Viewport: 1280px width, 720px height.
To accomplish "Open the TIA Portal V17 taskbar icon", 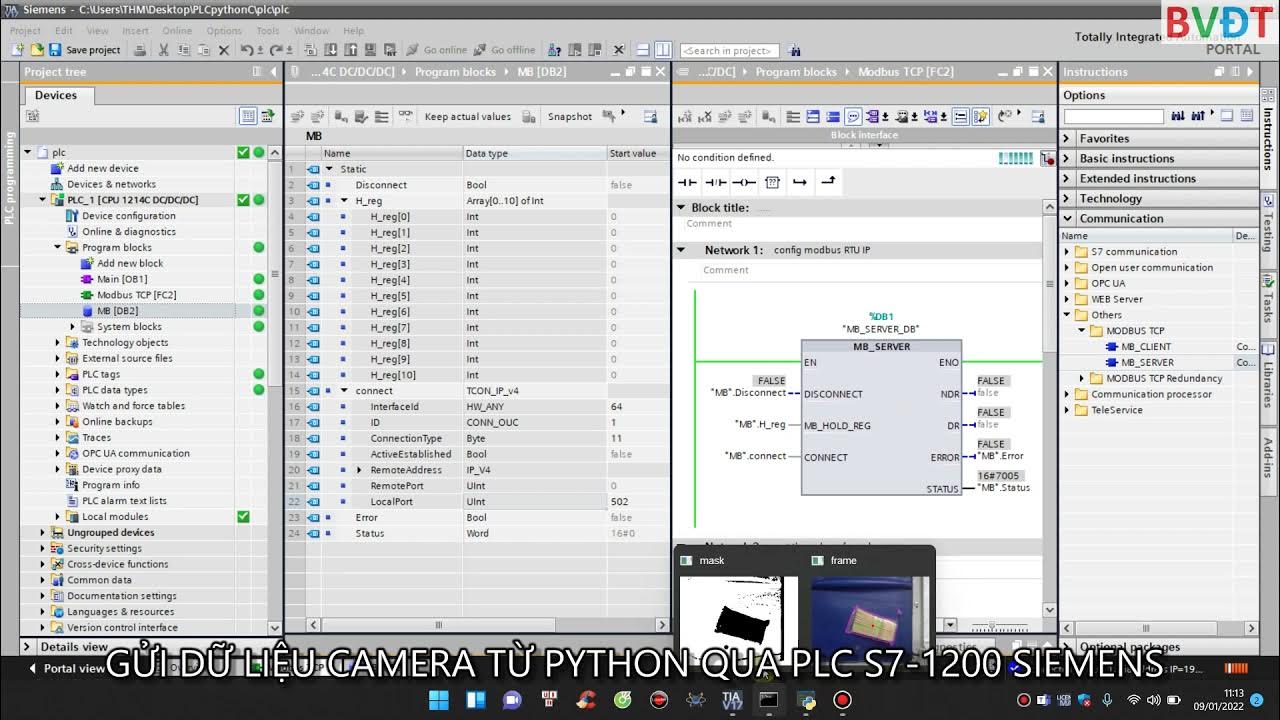I will coord(732,700).
